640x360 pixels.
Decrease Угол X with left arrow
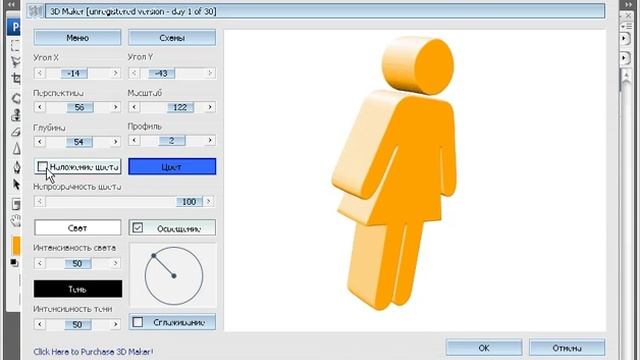click(x=40, y=73)
